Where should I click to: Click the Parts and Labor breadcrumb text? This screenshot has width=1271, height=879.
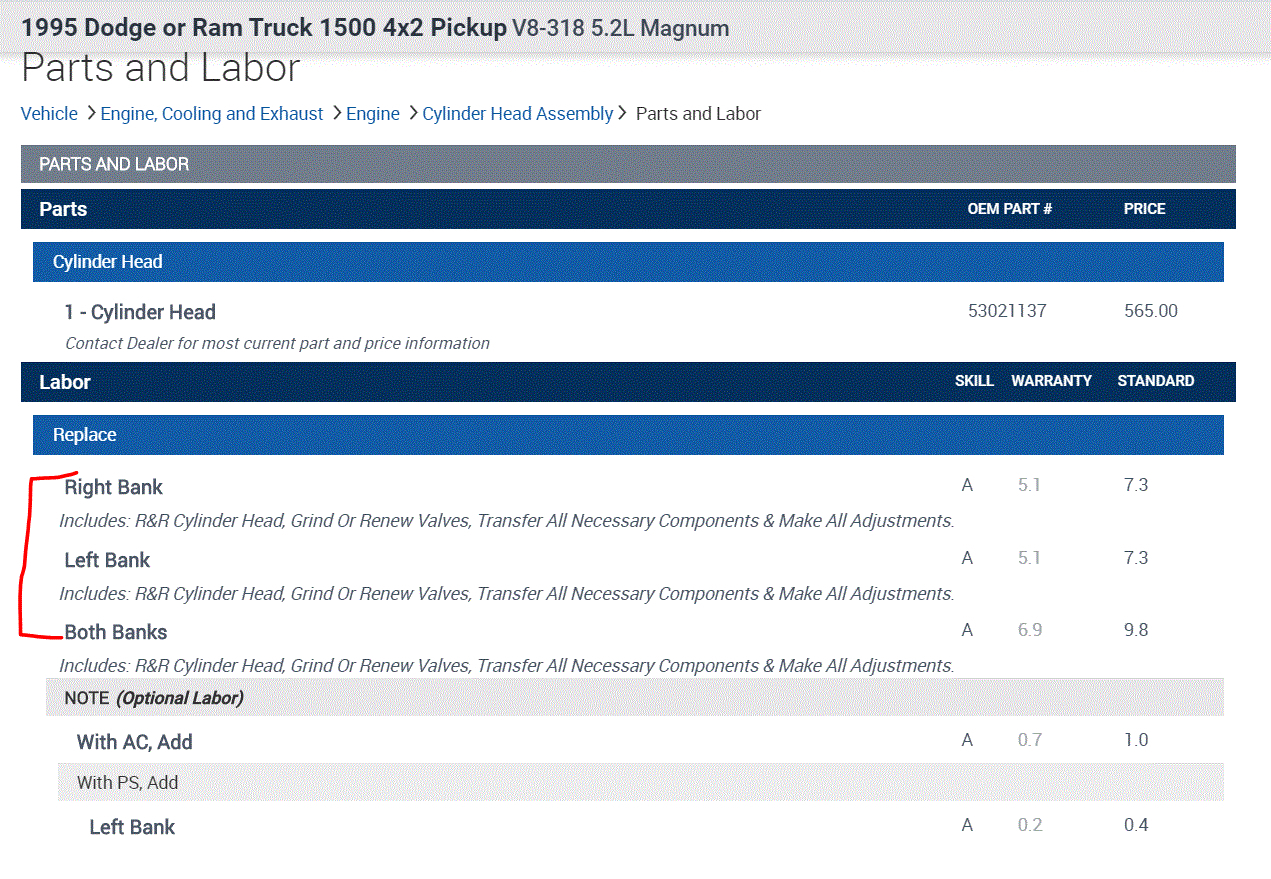coord(698,114)
